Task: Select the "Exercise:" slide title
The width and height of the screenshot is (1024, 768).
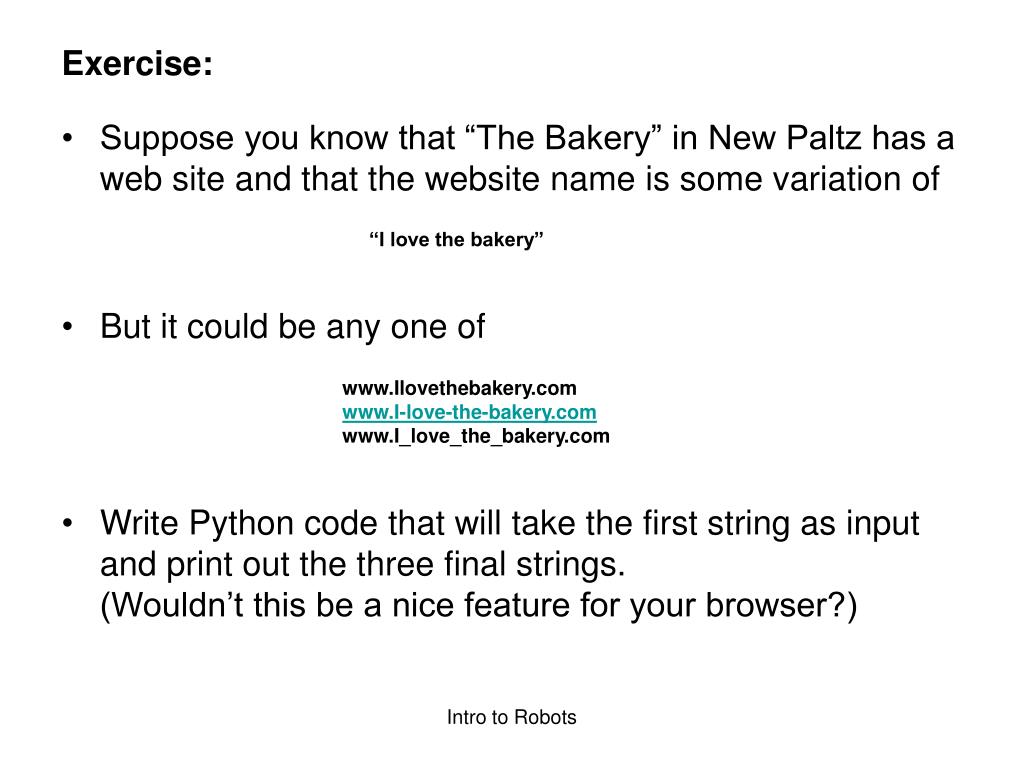Action: (x=138, y=63)
